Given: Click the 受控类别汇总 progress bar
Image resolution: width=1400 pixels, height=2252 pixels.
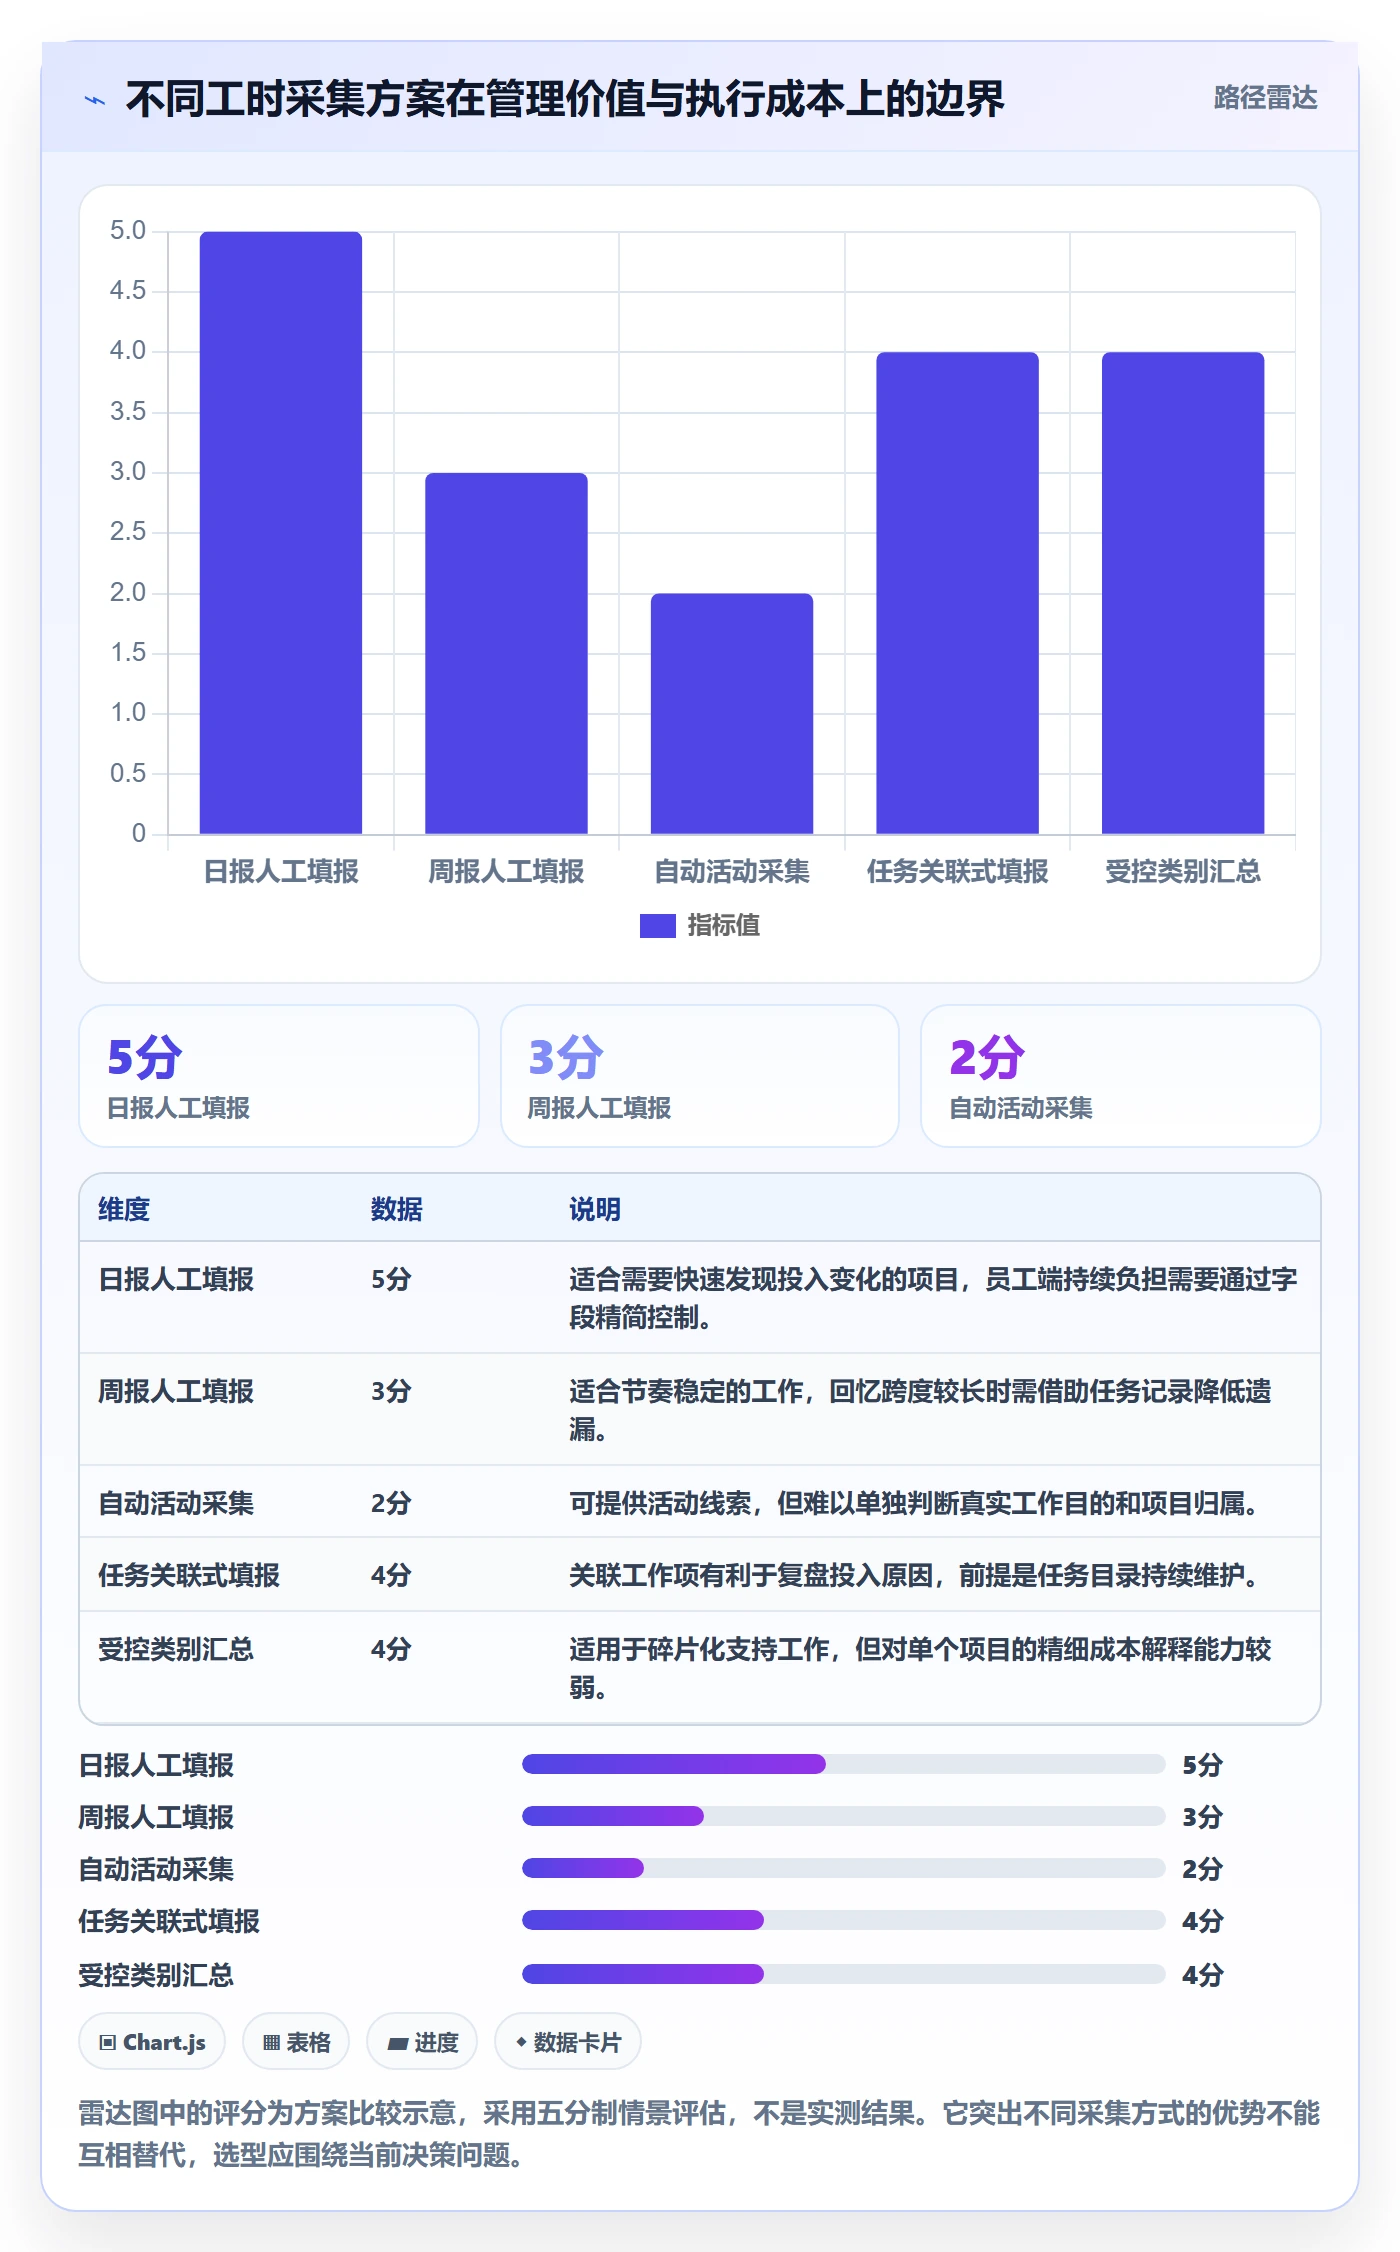Looking at the screenshot, I should click(x=843, y=1974).
